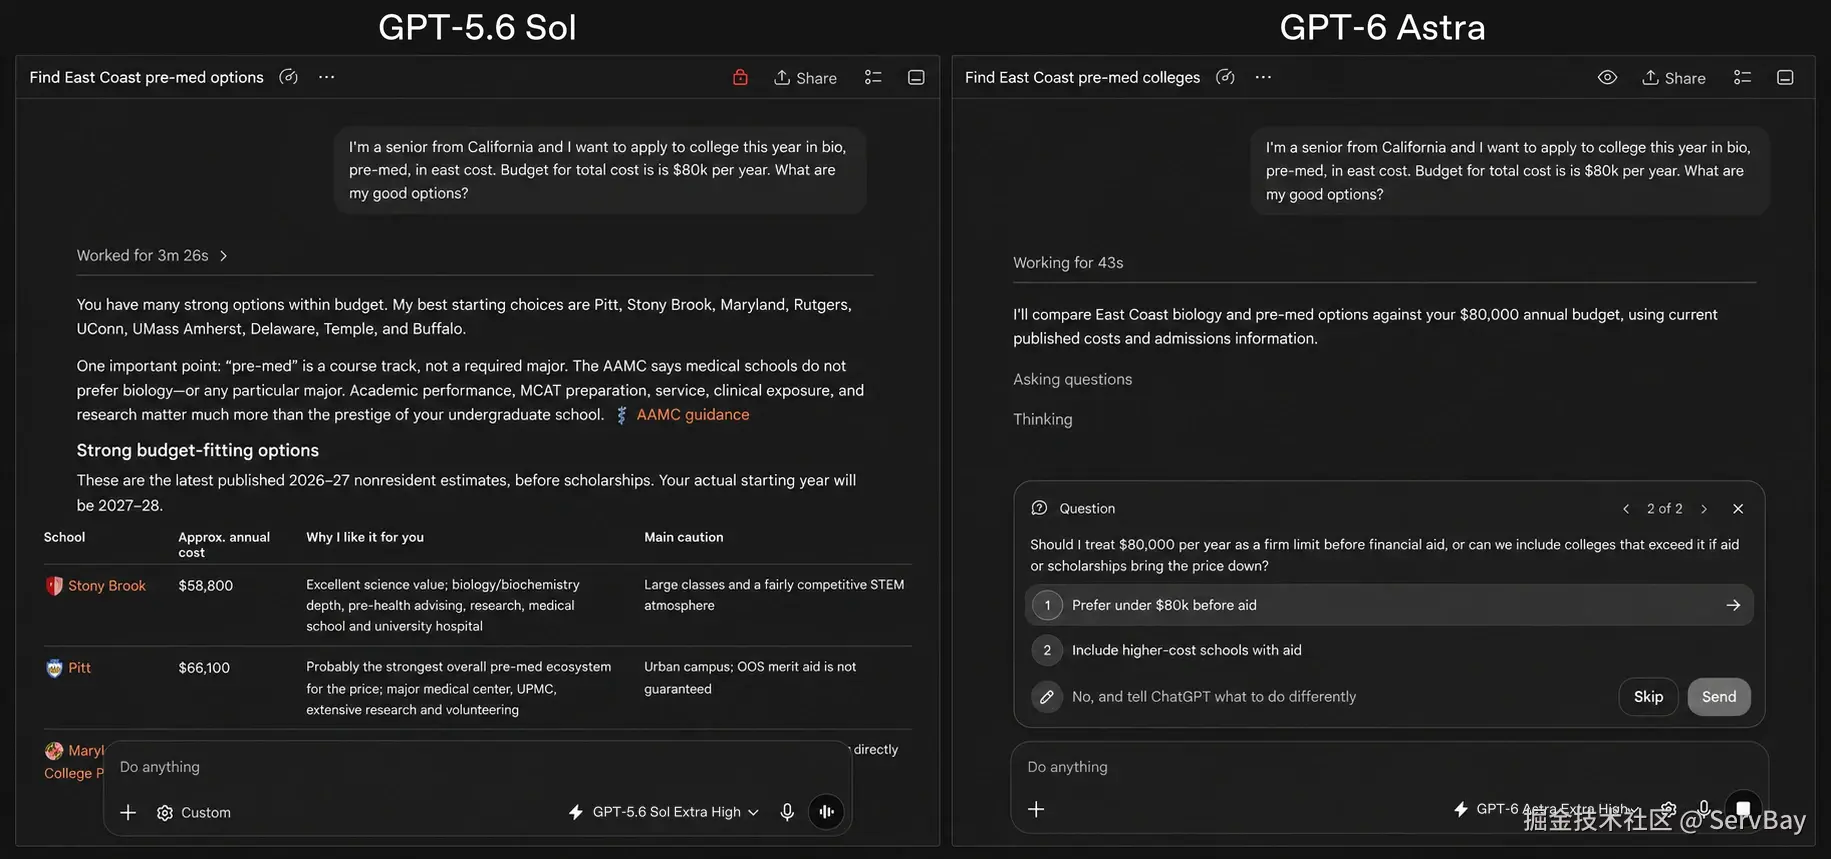Send the answer to the question
1831x859 pixels.
tap(1719, 697)
